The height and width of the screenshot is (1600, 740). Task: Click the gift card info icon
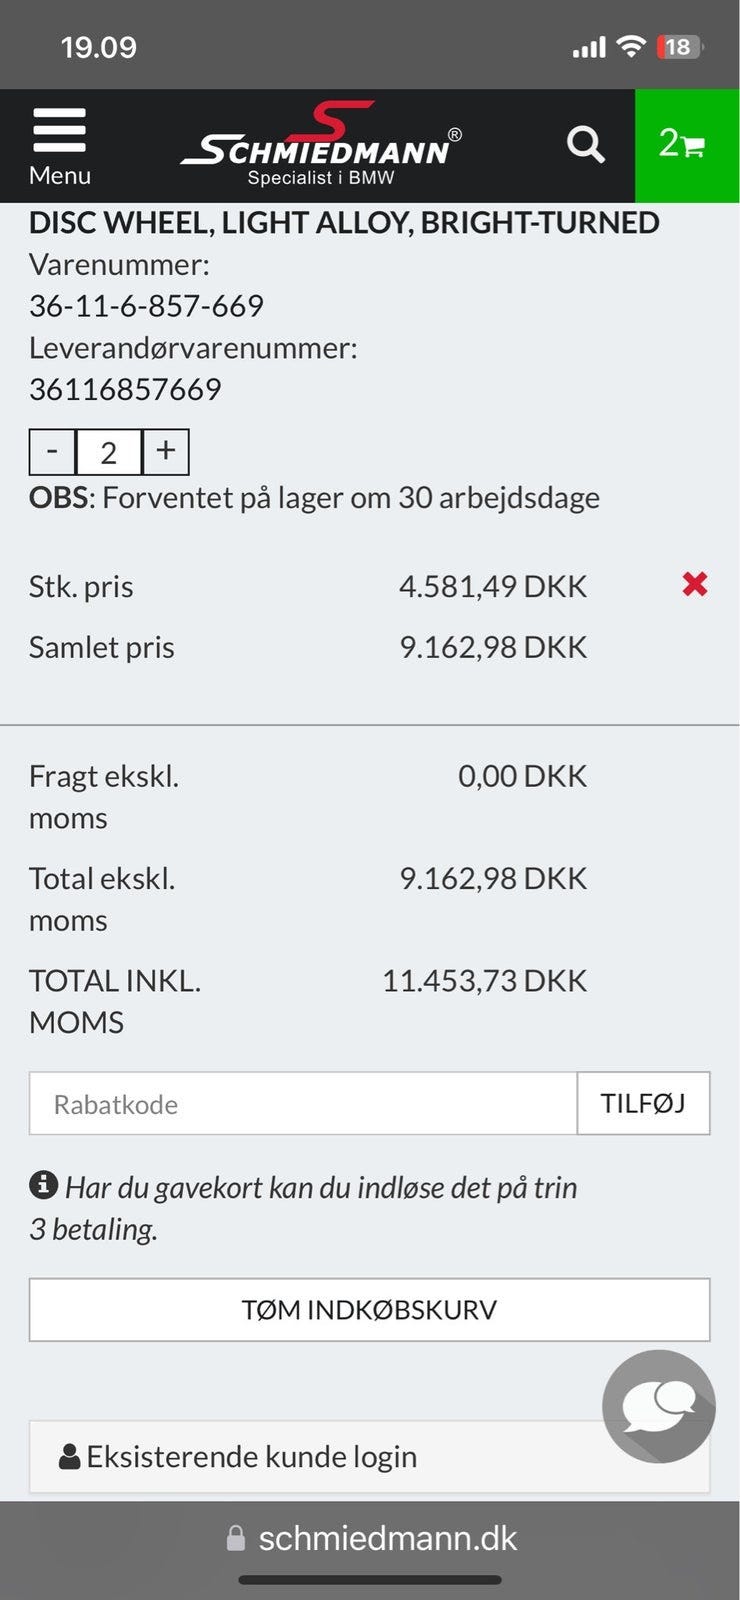point(43,1186)
